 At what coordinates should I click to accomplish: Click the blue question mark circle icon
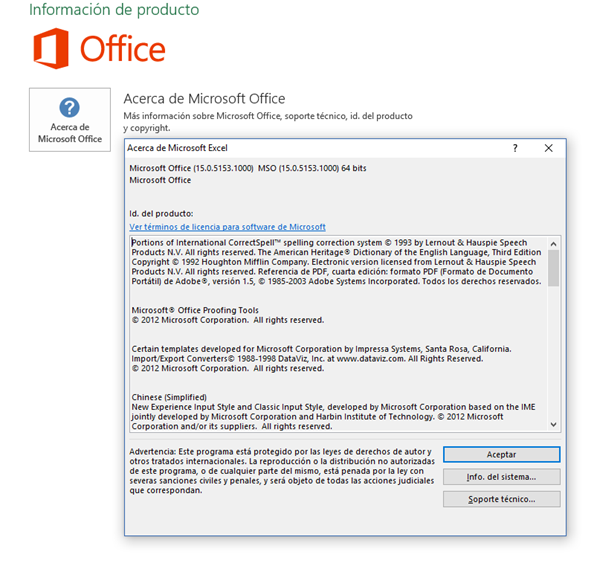coord(70,107)
